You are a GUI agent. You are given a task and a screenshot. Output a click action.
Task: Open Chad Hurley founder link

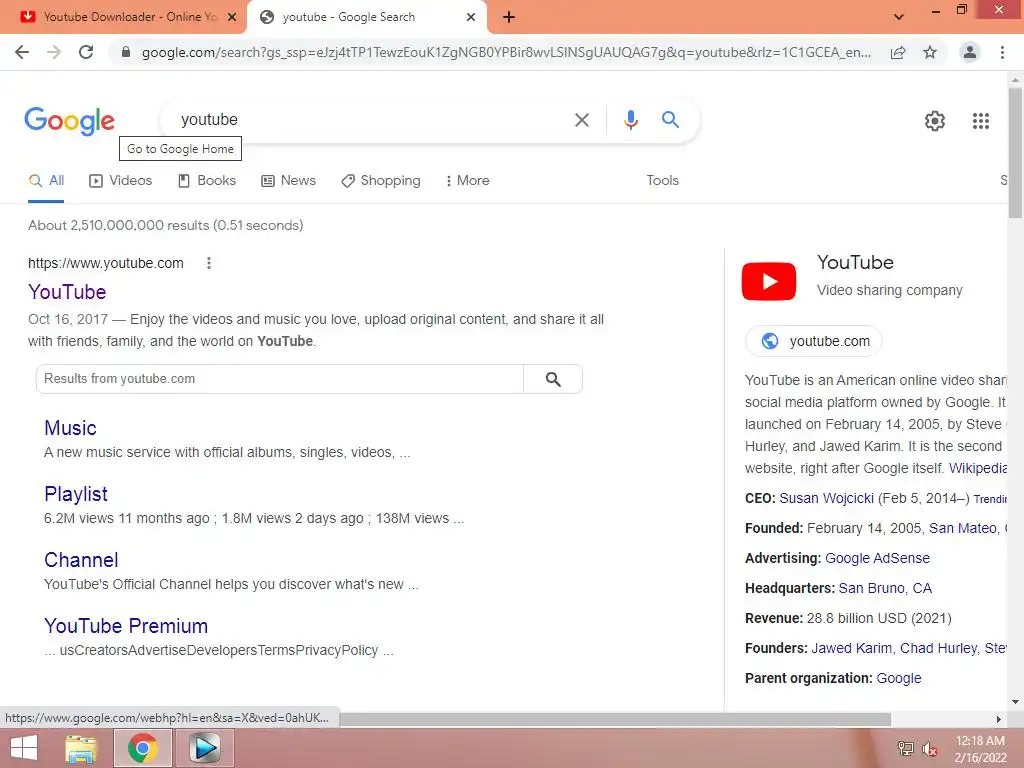coord(938,648)
